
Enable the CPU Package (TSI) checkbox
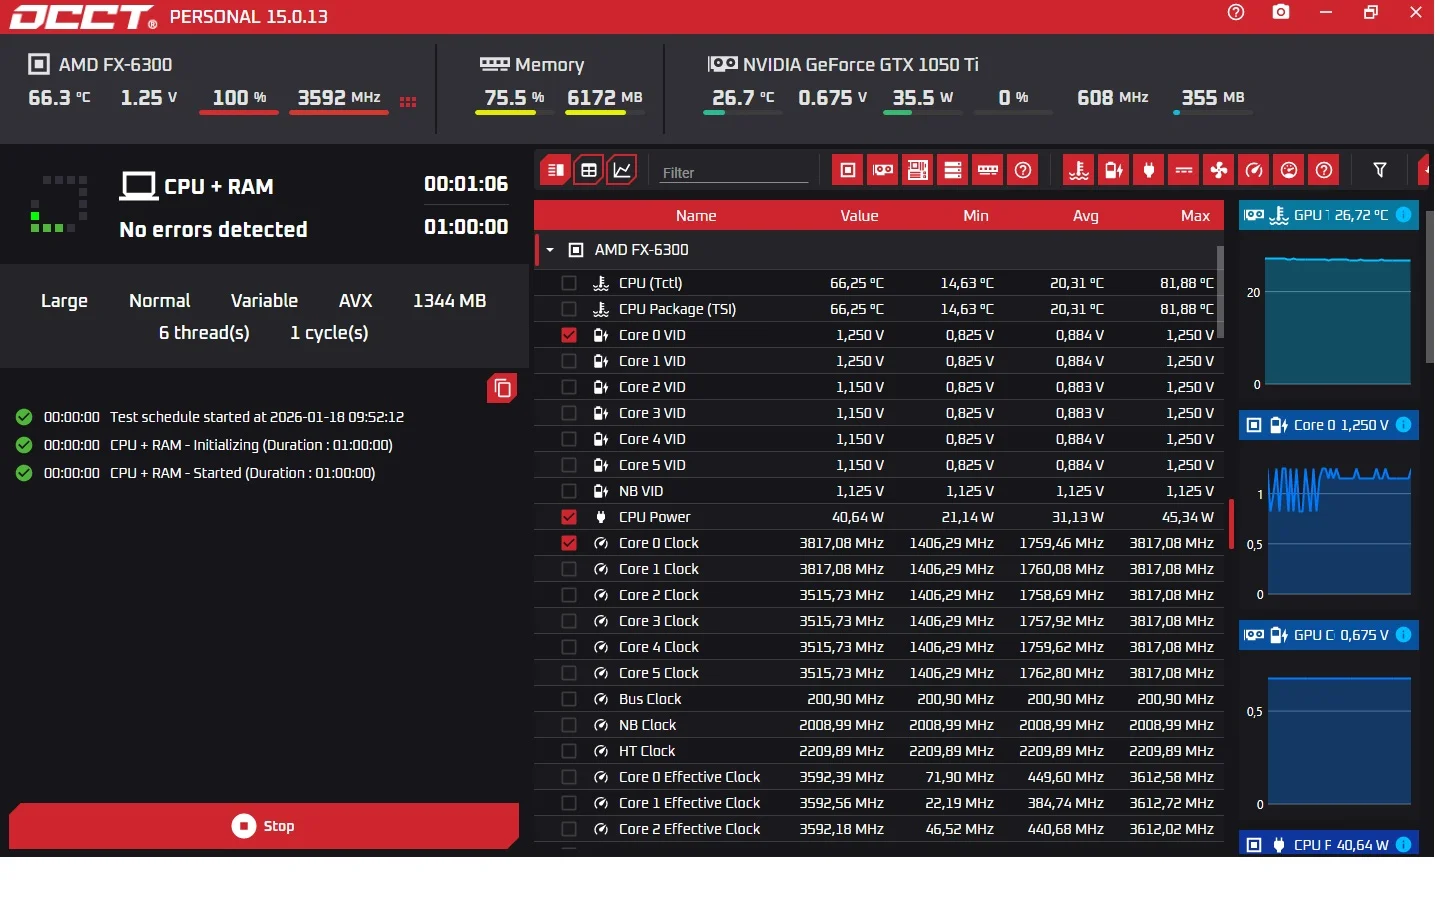coord(569,309)
